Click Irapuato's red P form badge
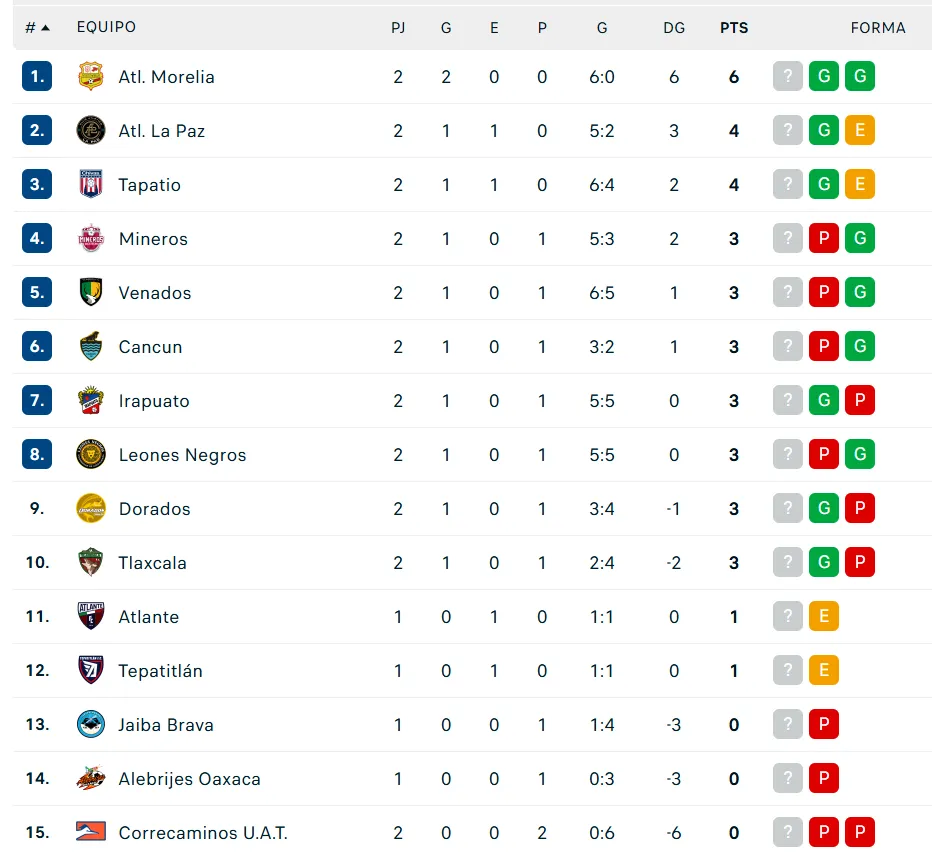This screenshot has height=856, width=932. coord(859,401)
